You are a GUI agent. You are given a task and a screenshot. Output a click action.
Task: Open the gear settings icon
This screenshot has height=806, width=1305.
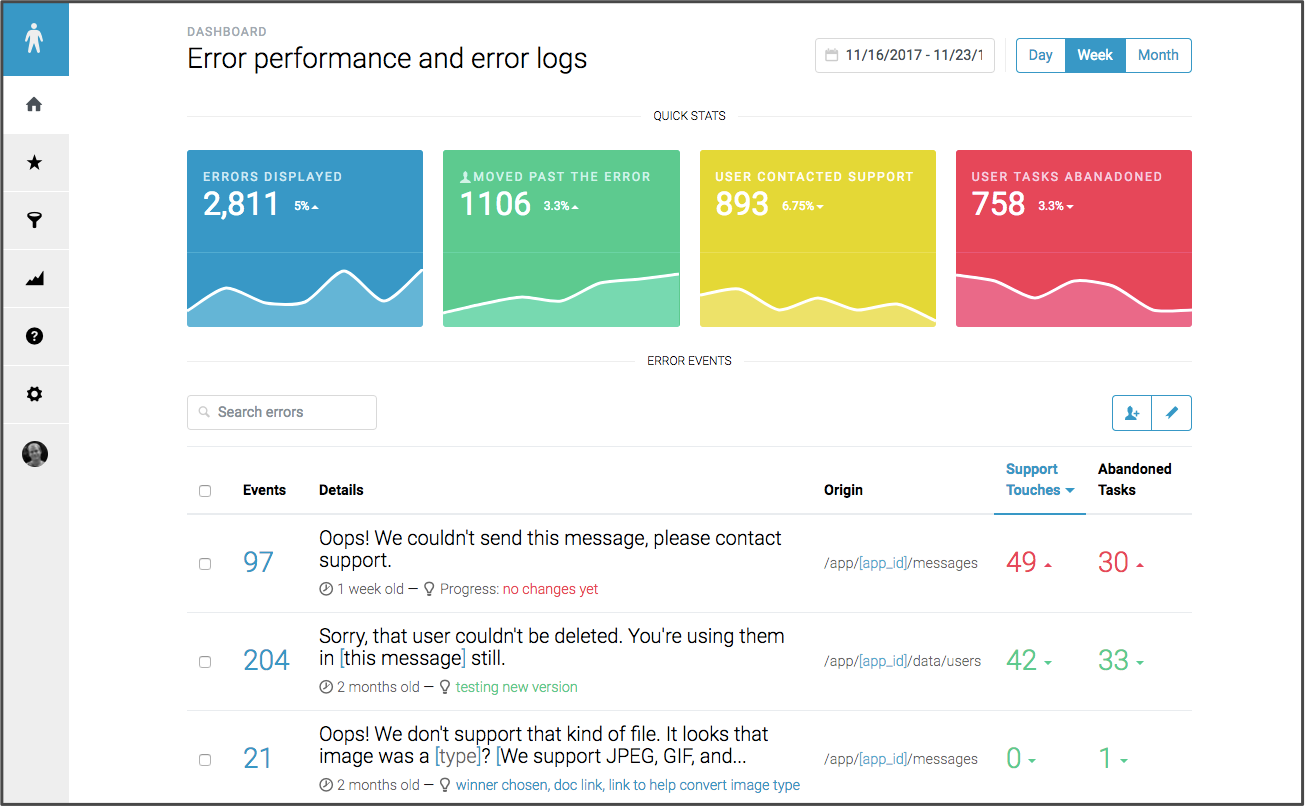[x=35, y=394]
